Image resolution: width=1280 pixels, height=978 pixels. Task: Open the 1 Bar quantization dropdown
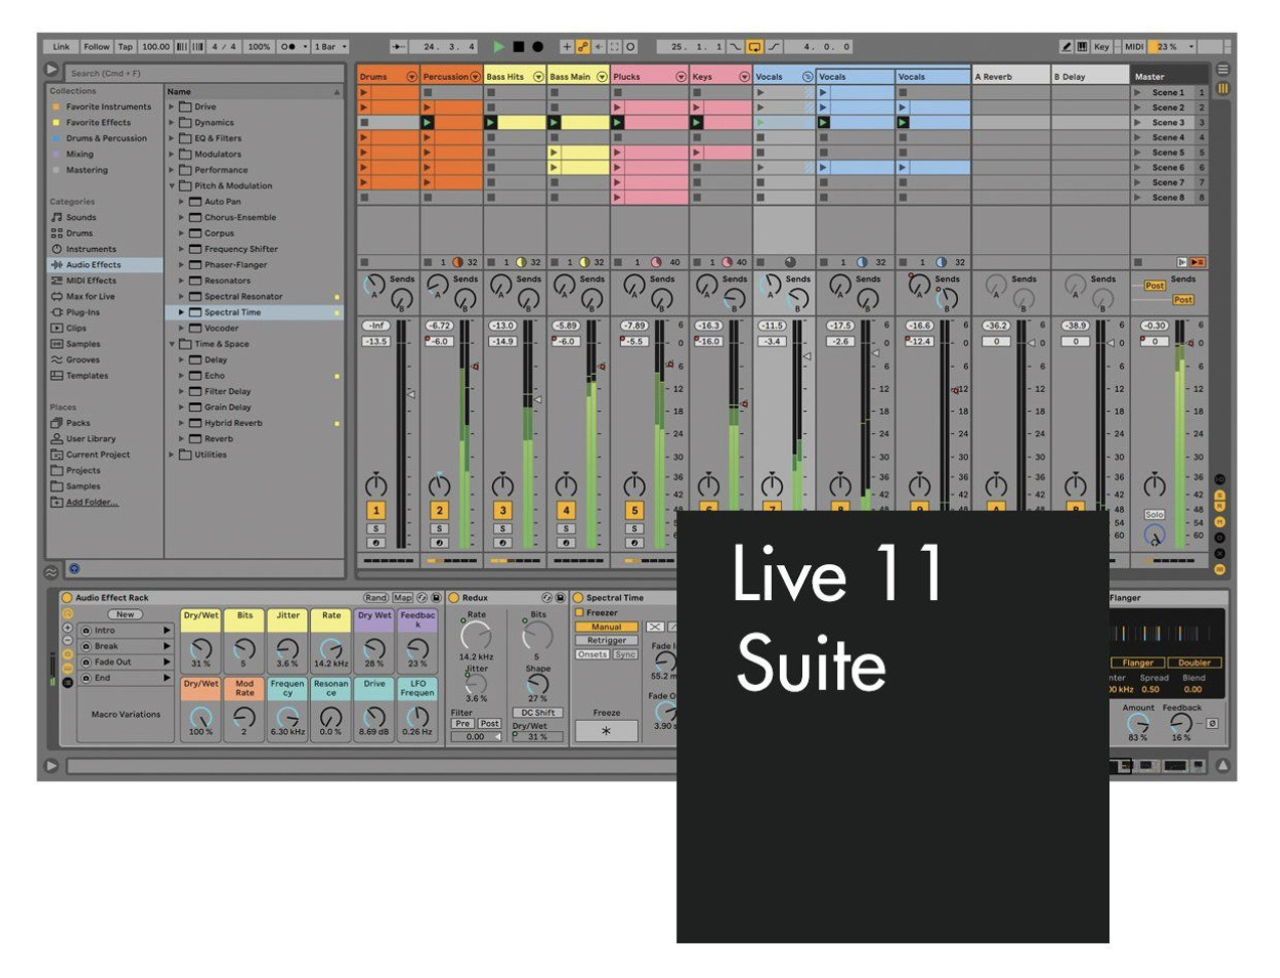331,46
